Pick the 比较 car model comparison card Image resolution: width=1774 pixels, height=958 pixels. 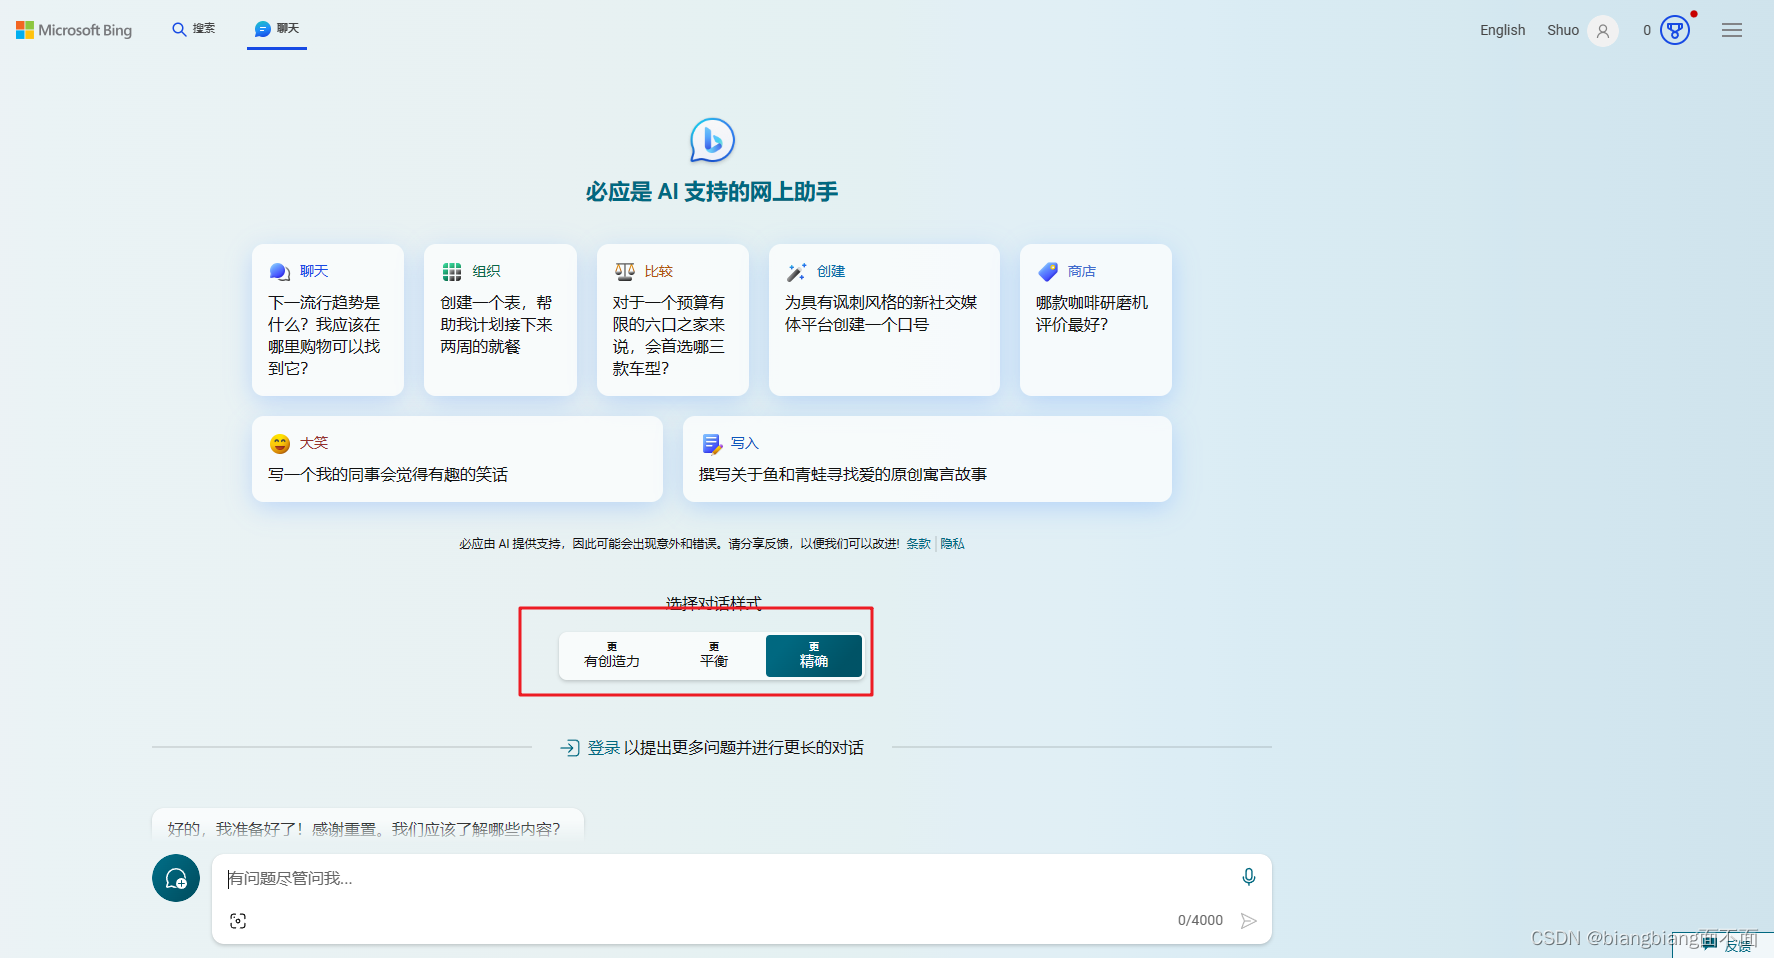pyautogui.click(x=673, y=320)
